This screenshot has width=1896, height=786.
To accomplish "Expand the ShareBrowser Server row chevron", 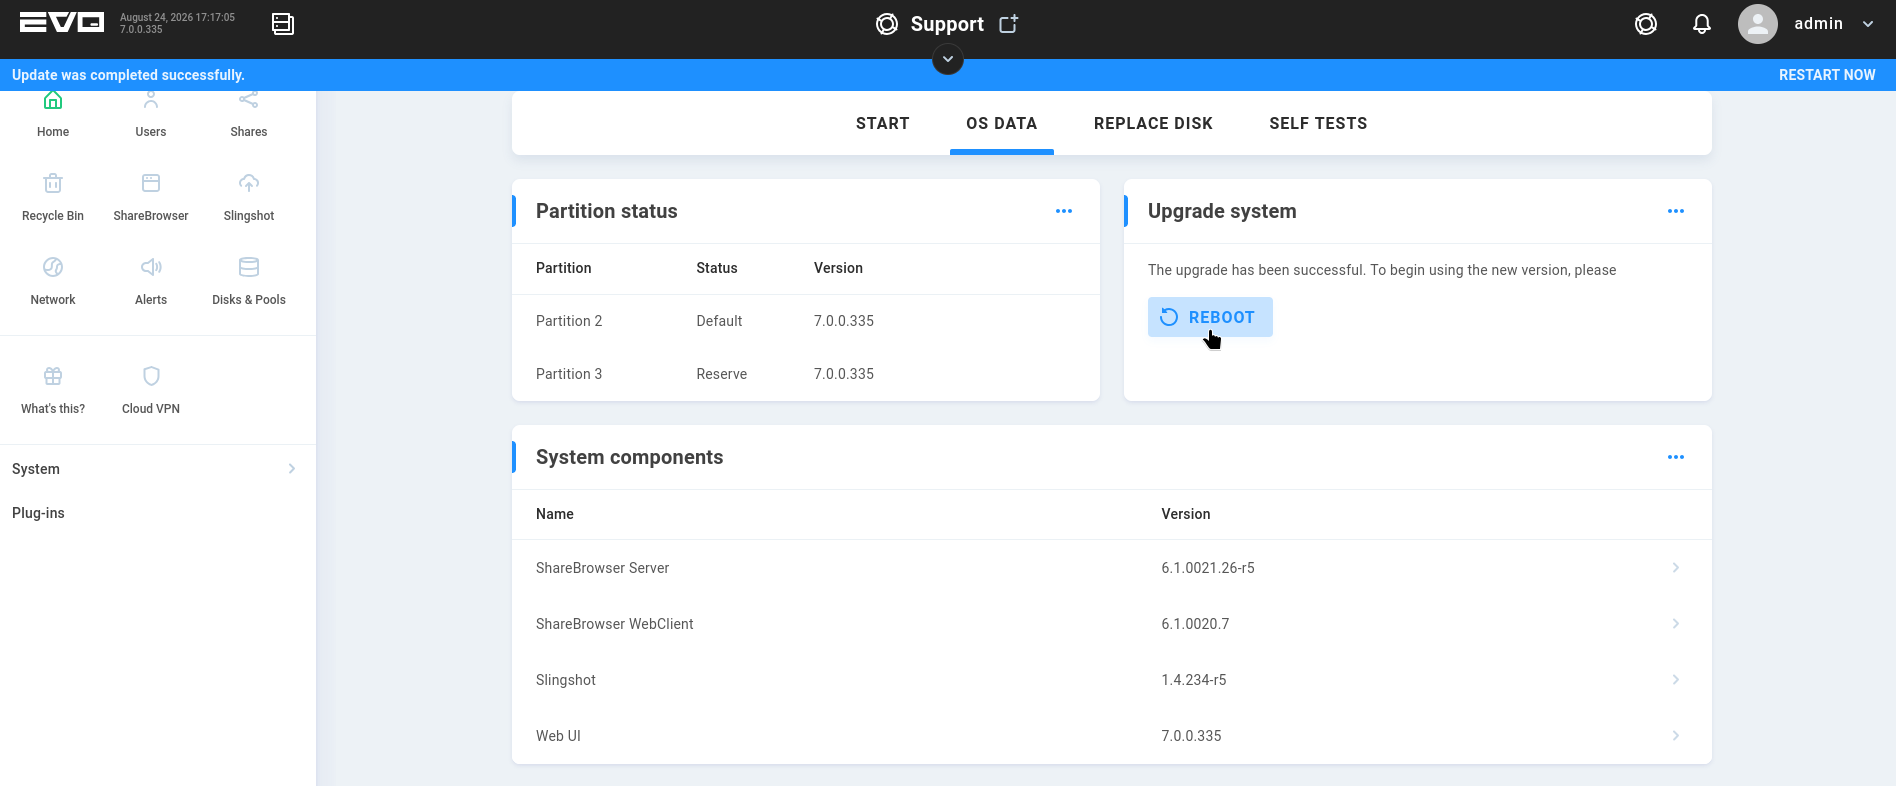I will pyautogui.click(x=1676, y=567).
